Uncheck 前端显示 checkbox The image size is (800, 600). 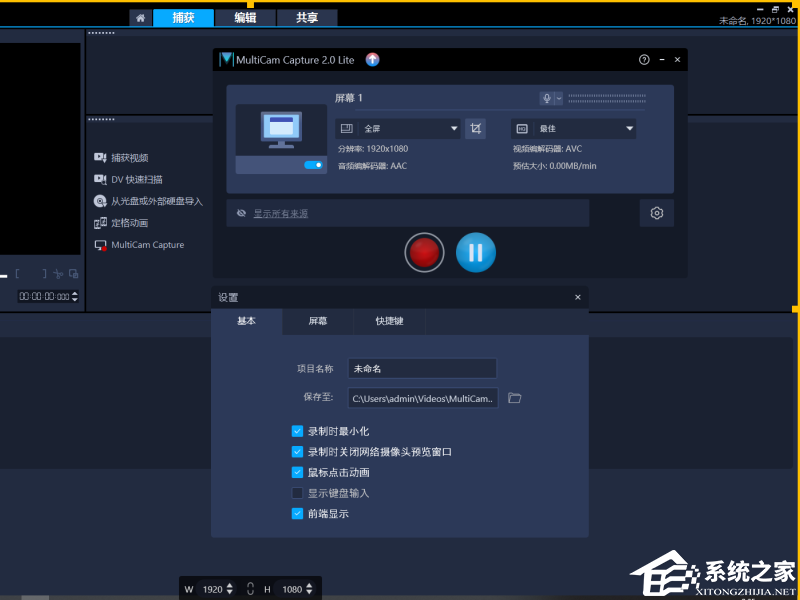tap(297, 514)
